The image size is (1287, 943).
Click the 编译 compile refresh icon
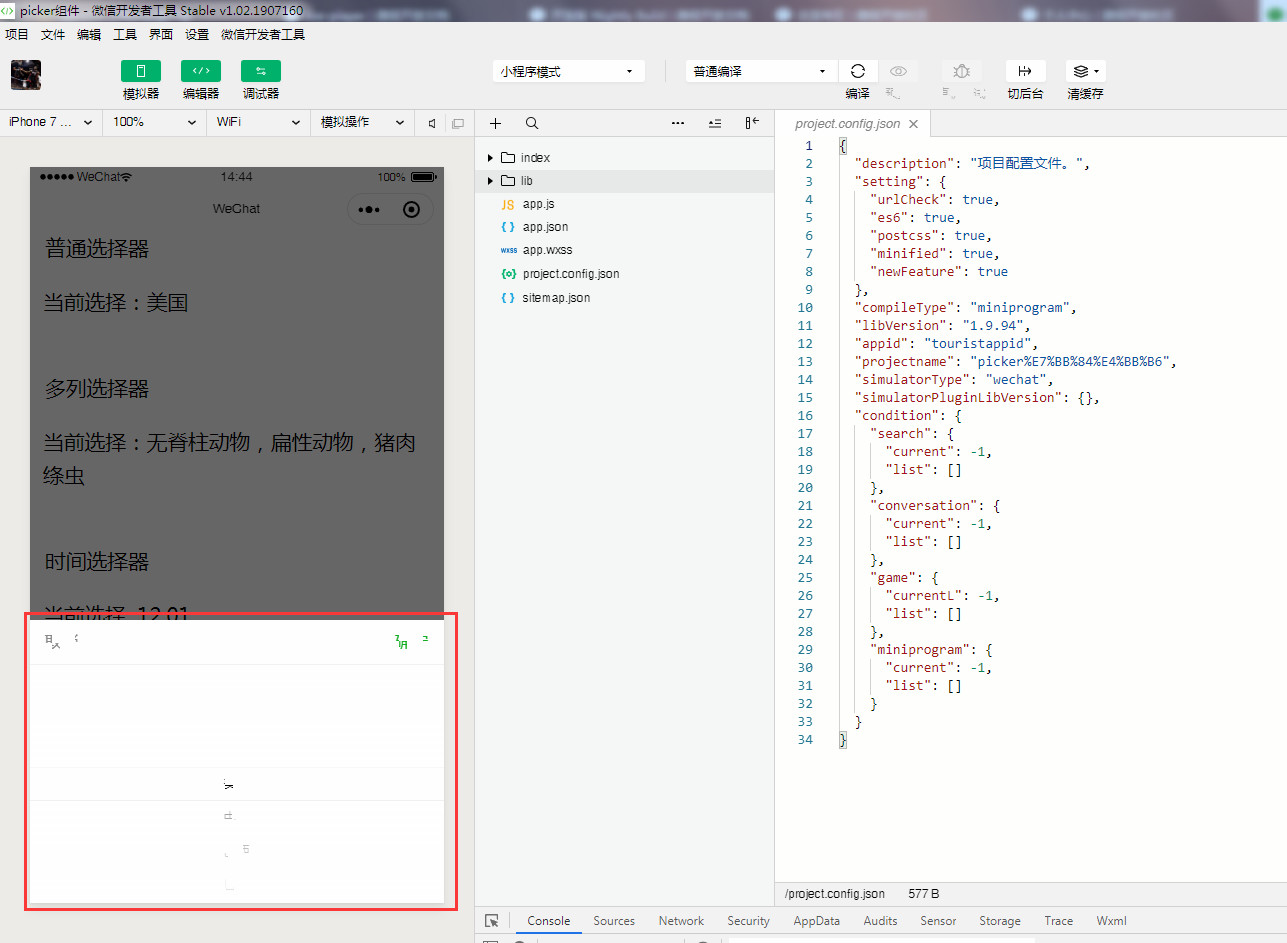click(857, 71)
